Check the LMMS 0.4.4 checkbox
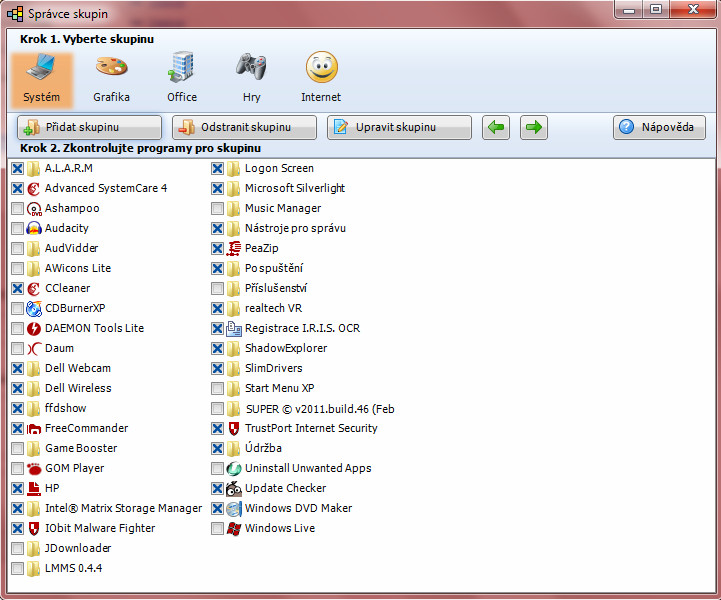Screen dimensions: 721x600 tap(17, 568)
